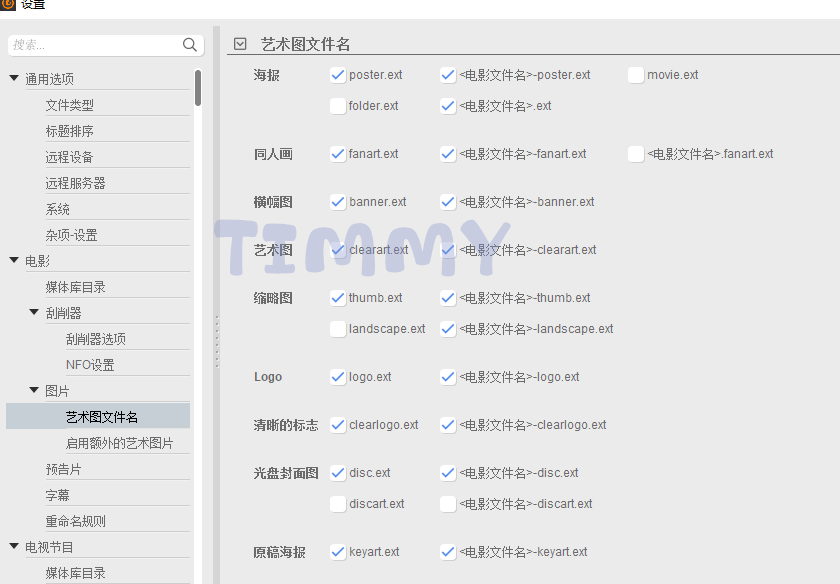Disable the fanart.ext checkbox under 同人画
The image size is (840, 584).
(x=337, y=153)
